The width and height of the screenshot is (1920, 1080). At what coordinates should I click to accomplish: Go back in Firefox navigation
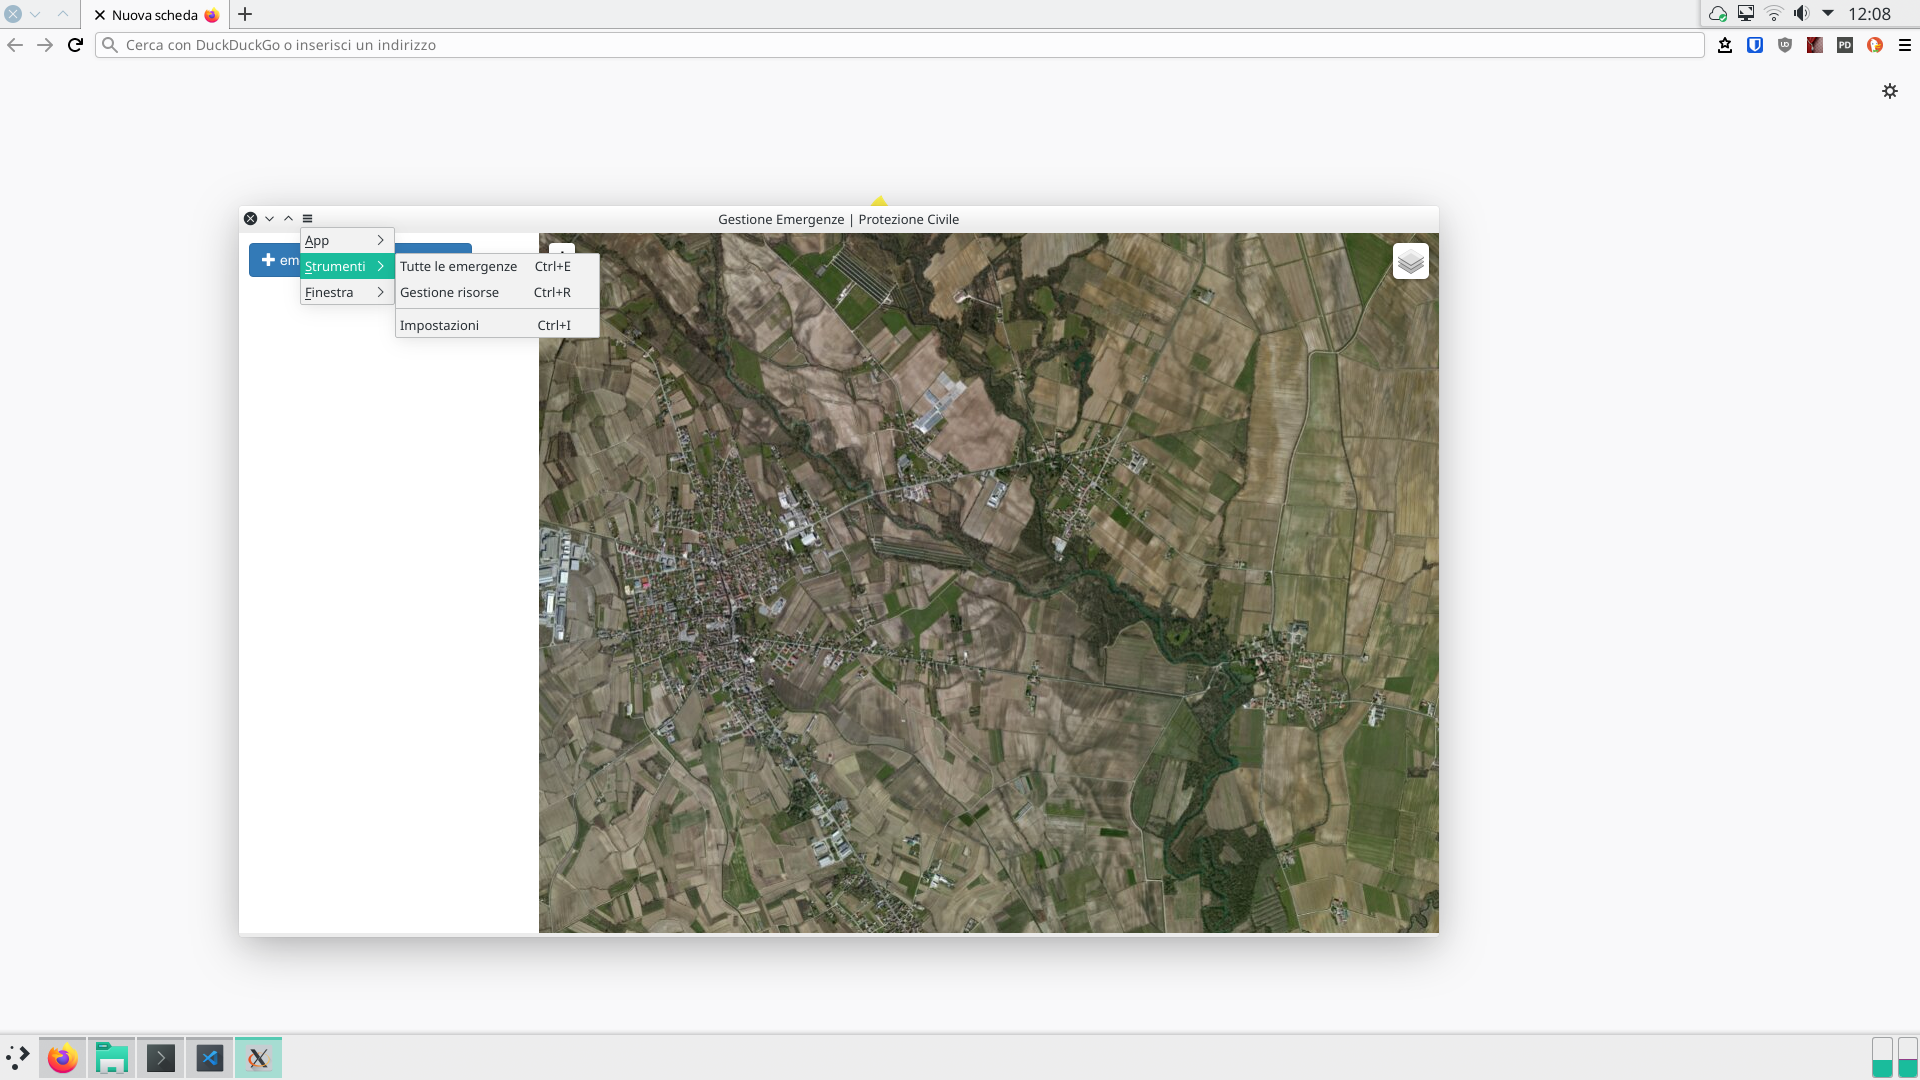click(15, 45)
